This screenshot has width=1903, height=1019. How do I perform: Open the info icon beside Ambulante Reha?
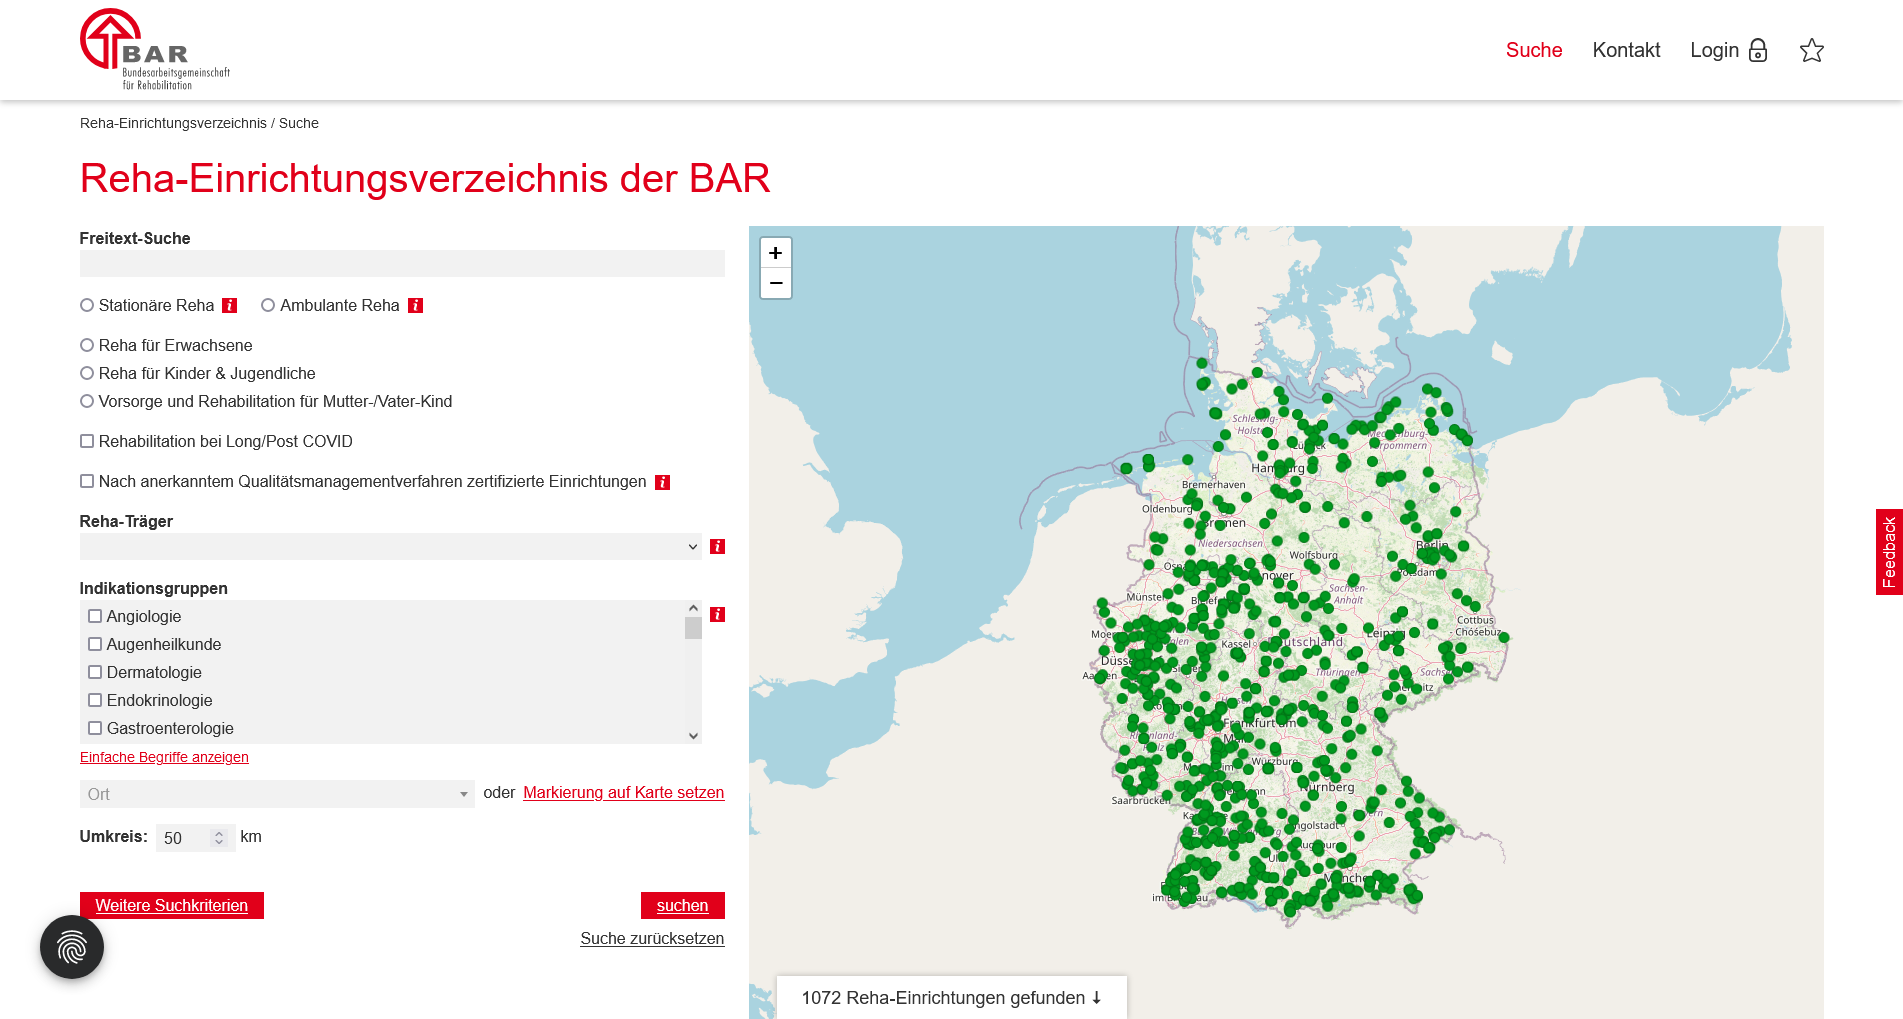(416, 306)
